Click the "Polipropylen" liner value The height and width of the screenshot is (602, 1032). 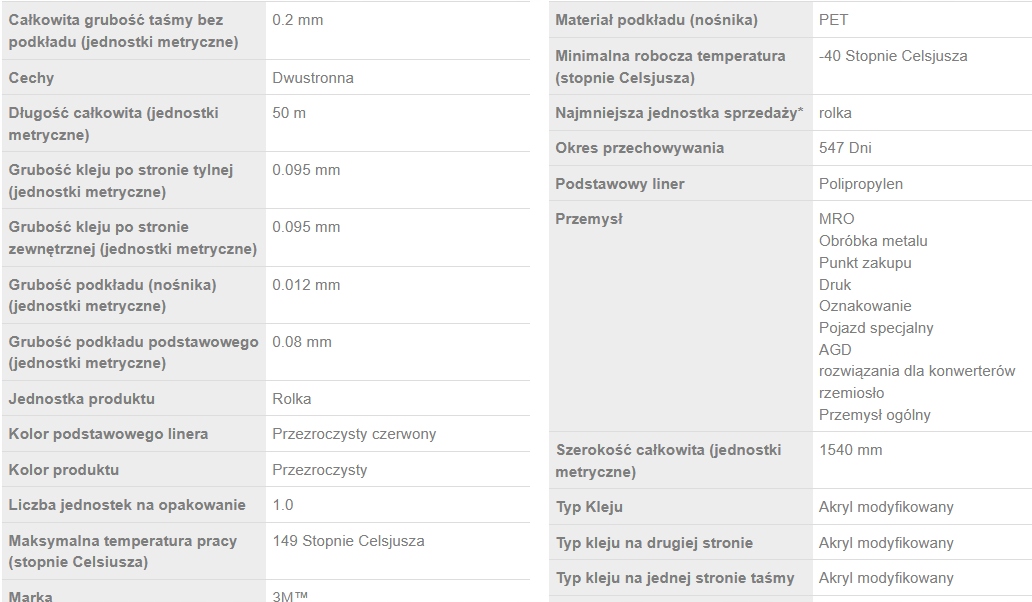(860, 184)
